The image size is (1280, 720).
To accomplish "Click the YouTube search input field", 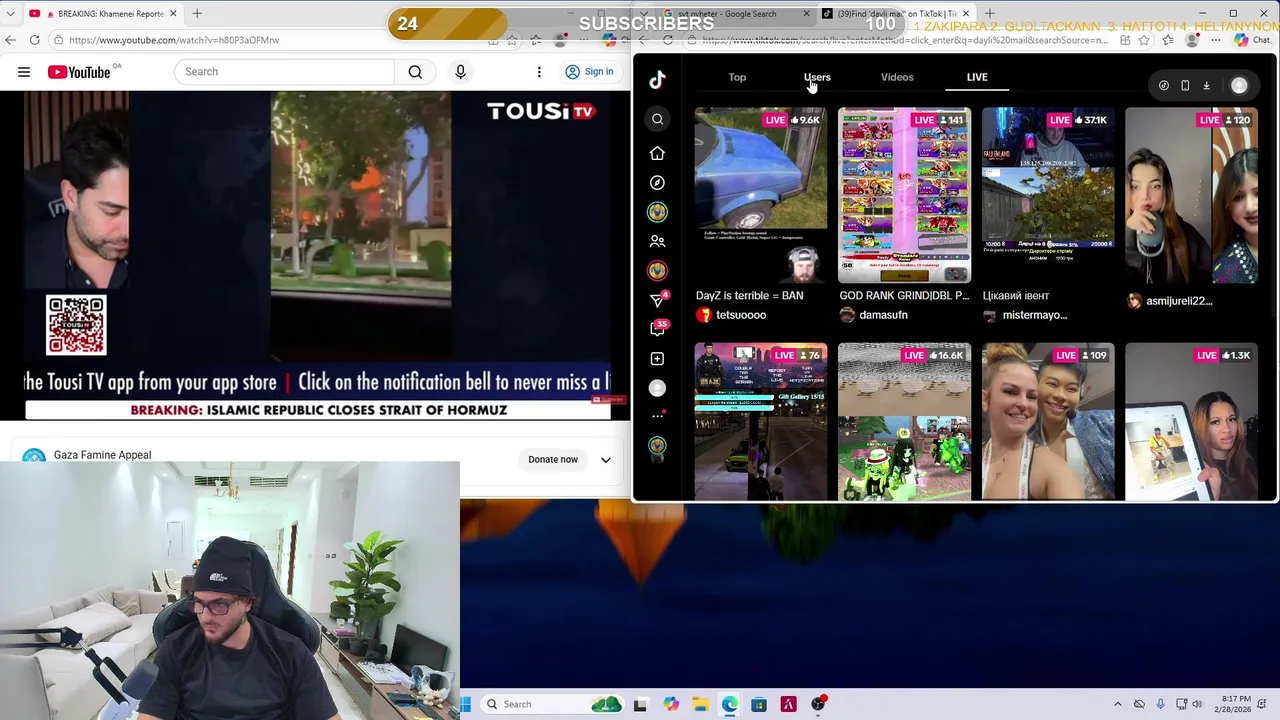I will [x=284, y=72].
